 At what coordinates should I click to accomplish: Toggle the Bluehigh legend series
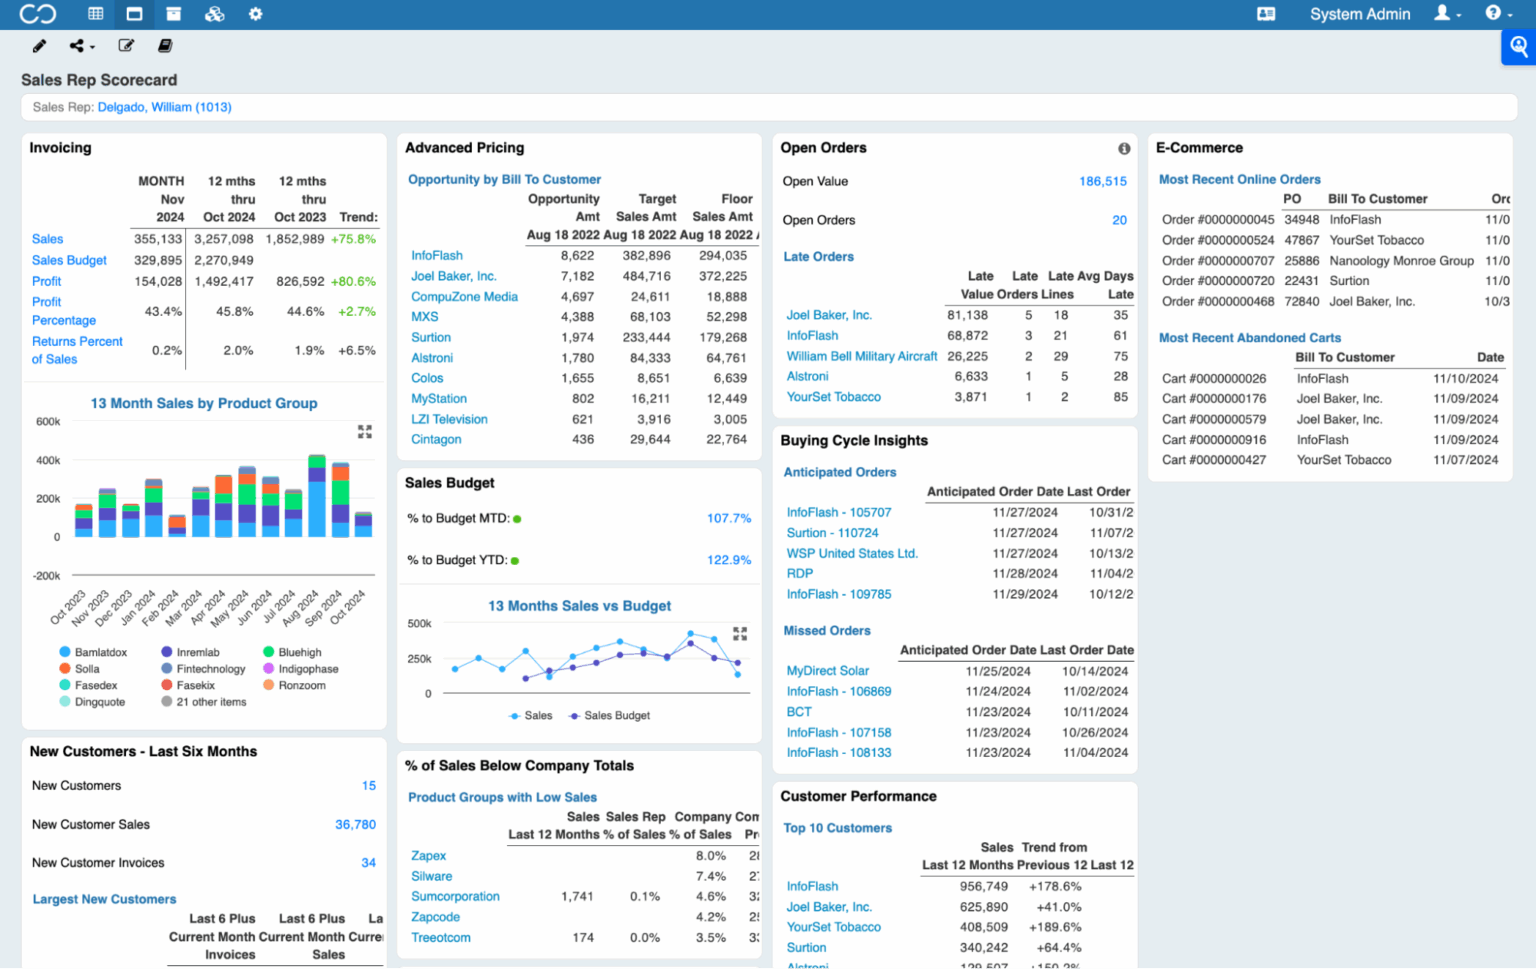[292, 652]
